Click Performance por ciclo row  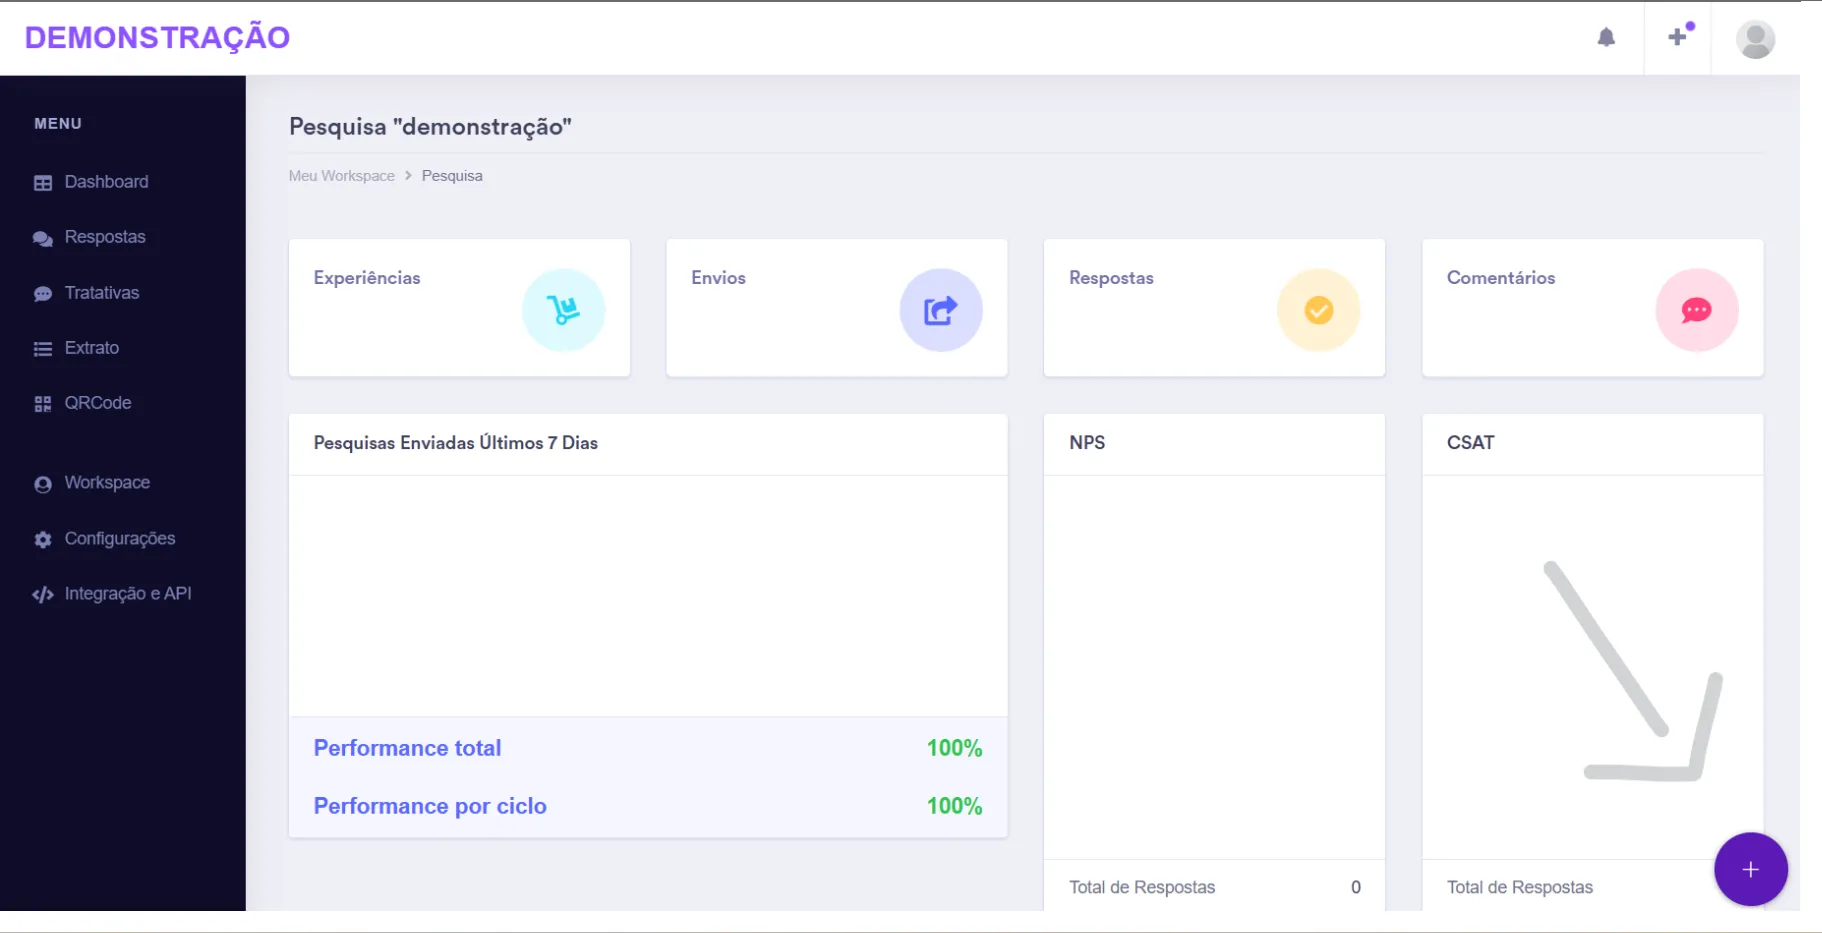[x=648, y=806]
